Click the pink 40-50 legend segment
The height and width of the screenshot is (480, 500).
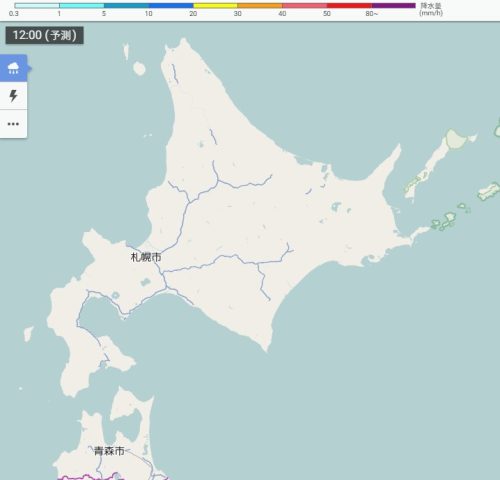point(305,5)
